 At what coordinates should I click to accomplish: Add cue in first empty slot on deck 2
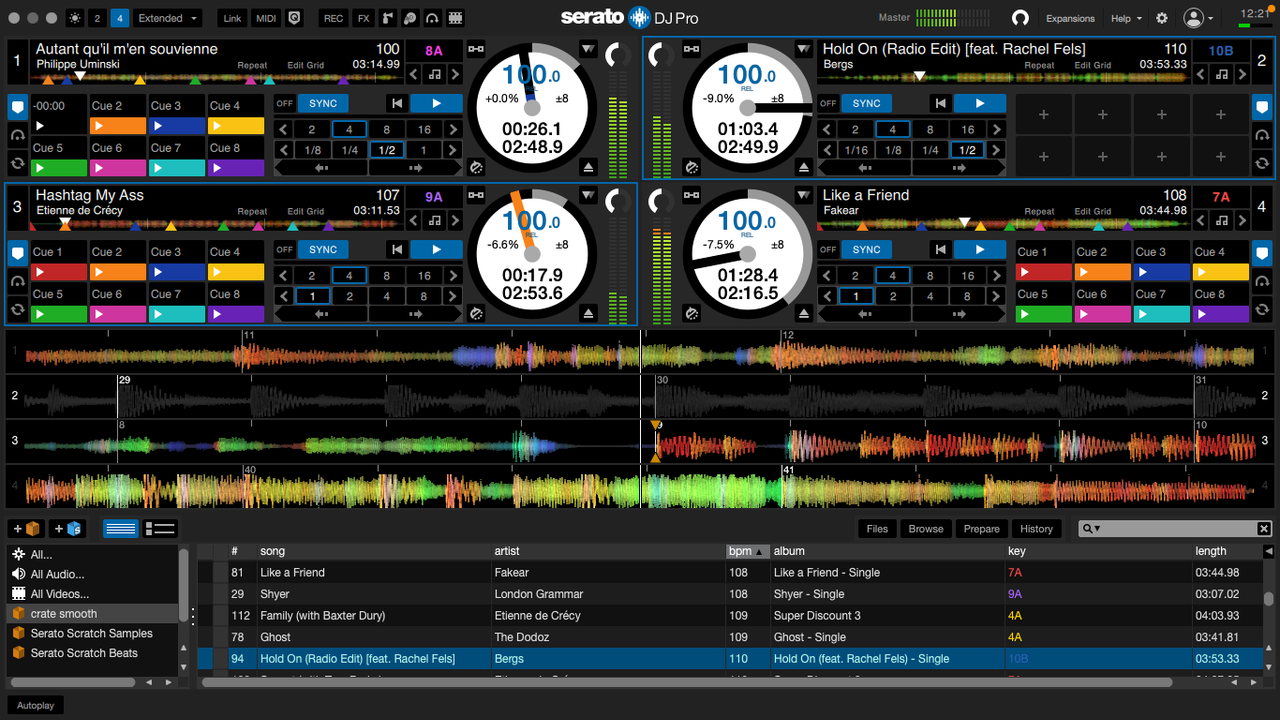(1044, 115)
